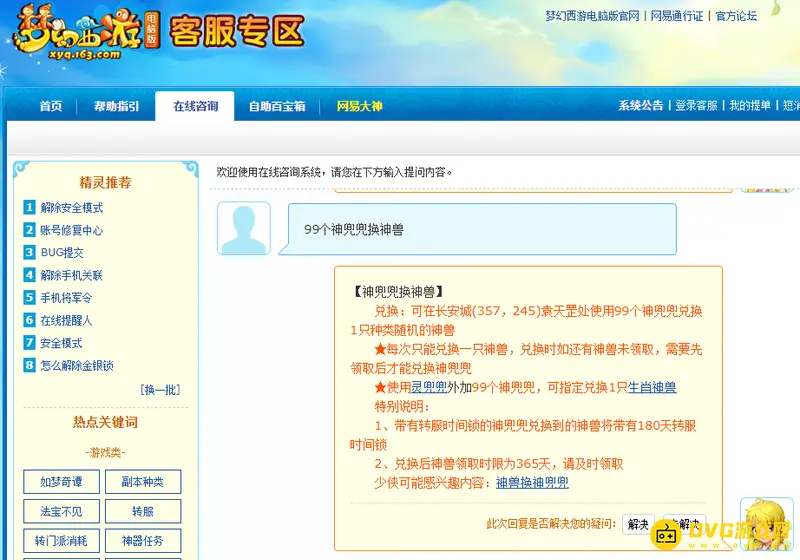This screenshot has width=800, height=560.
Task: Open the 我的提单 link
Action: click(x=750, y=106)
